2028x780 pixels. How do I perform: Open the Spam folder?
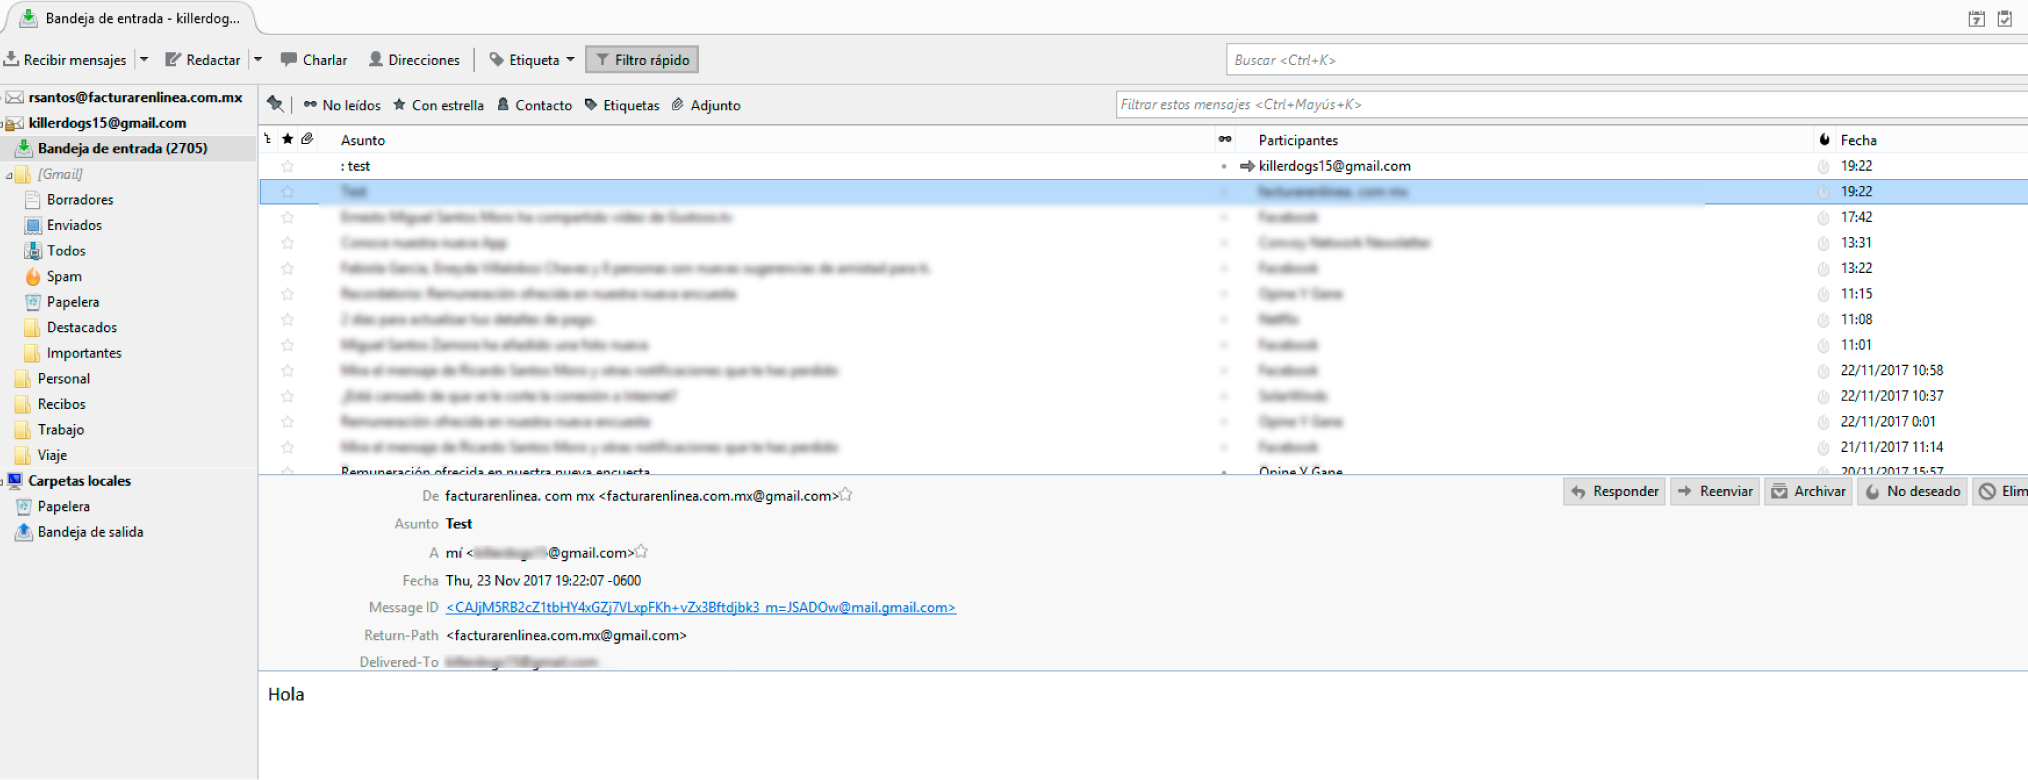(x=64, y=276)
